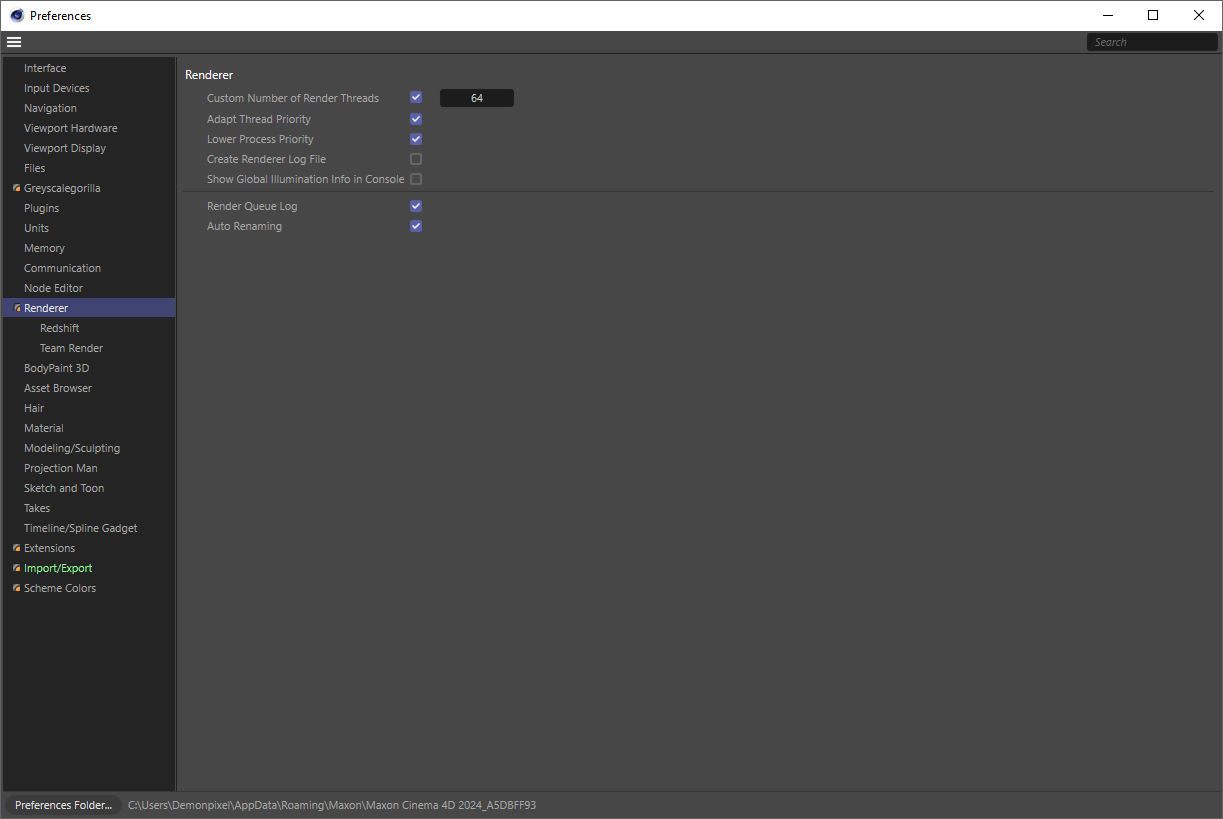
Task: Expand the Scheme Colors category icon
Action: click(17, 588)
